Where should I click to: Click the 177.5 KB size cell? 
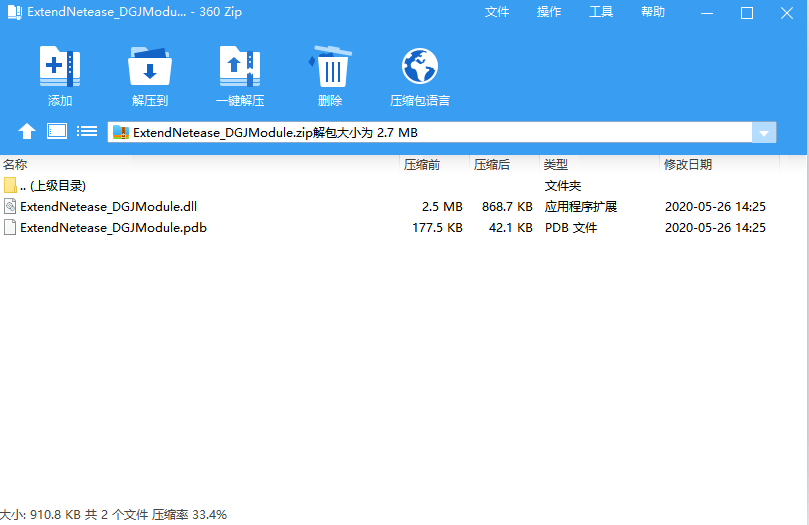click(437, 228)
